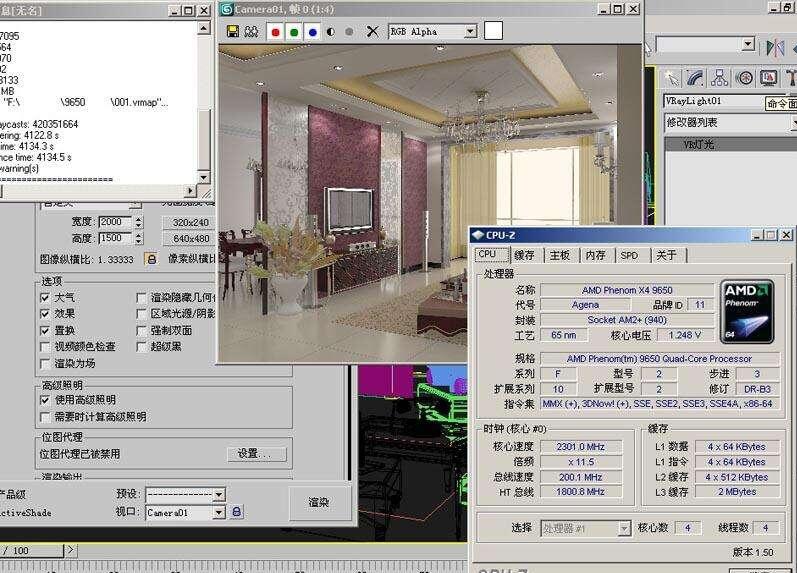The width and height of the screenshot is (797, 573).
Task: Enable the 渲染为场 checkbox
Action: coord(45,364)
